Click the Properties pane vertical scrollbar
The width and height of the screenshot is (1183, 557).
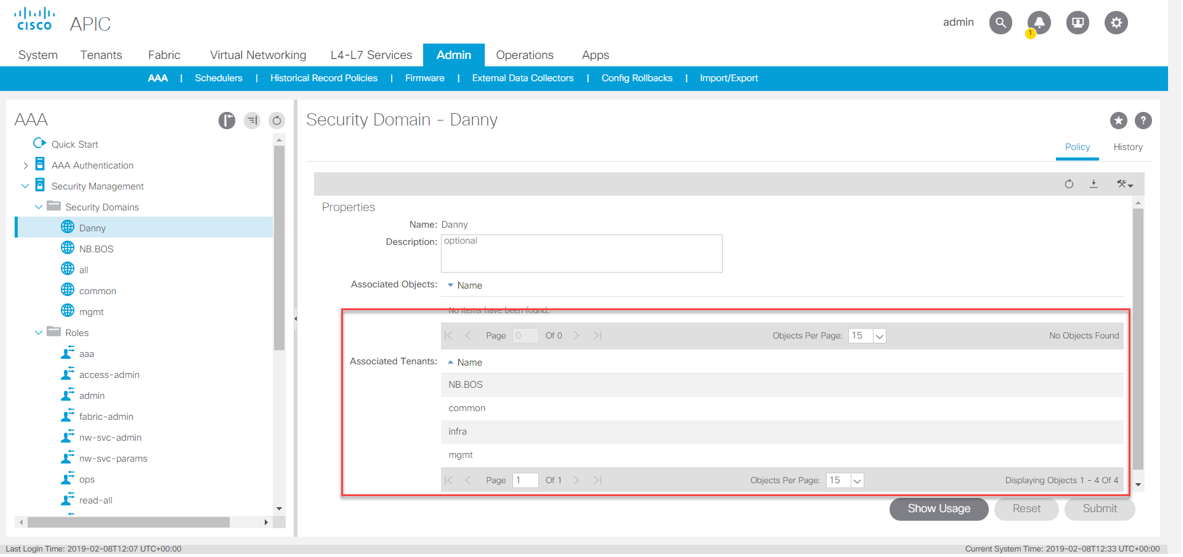pyautogui.click(x=1138, y=340)
